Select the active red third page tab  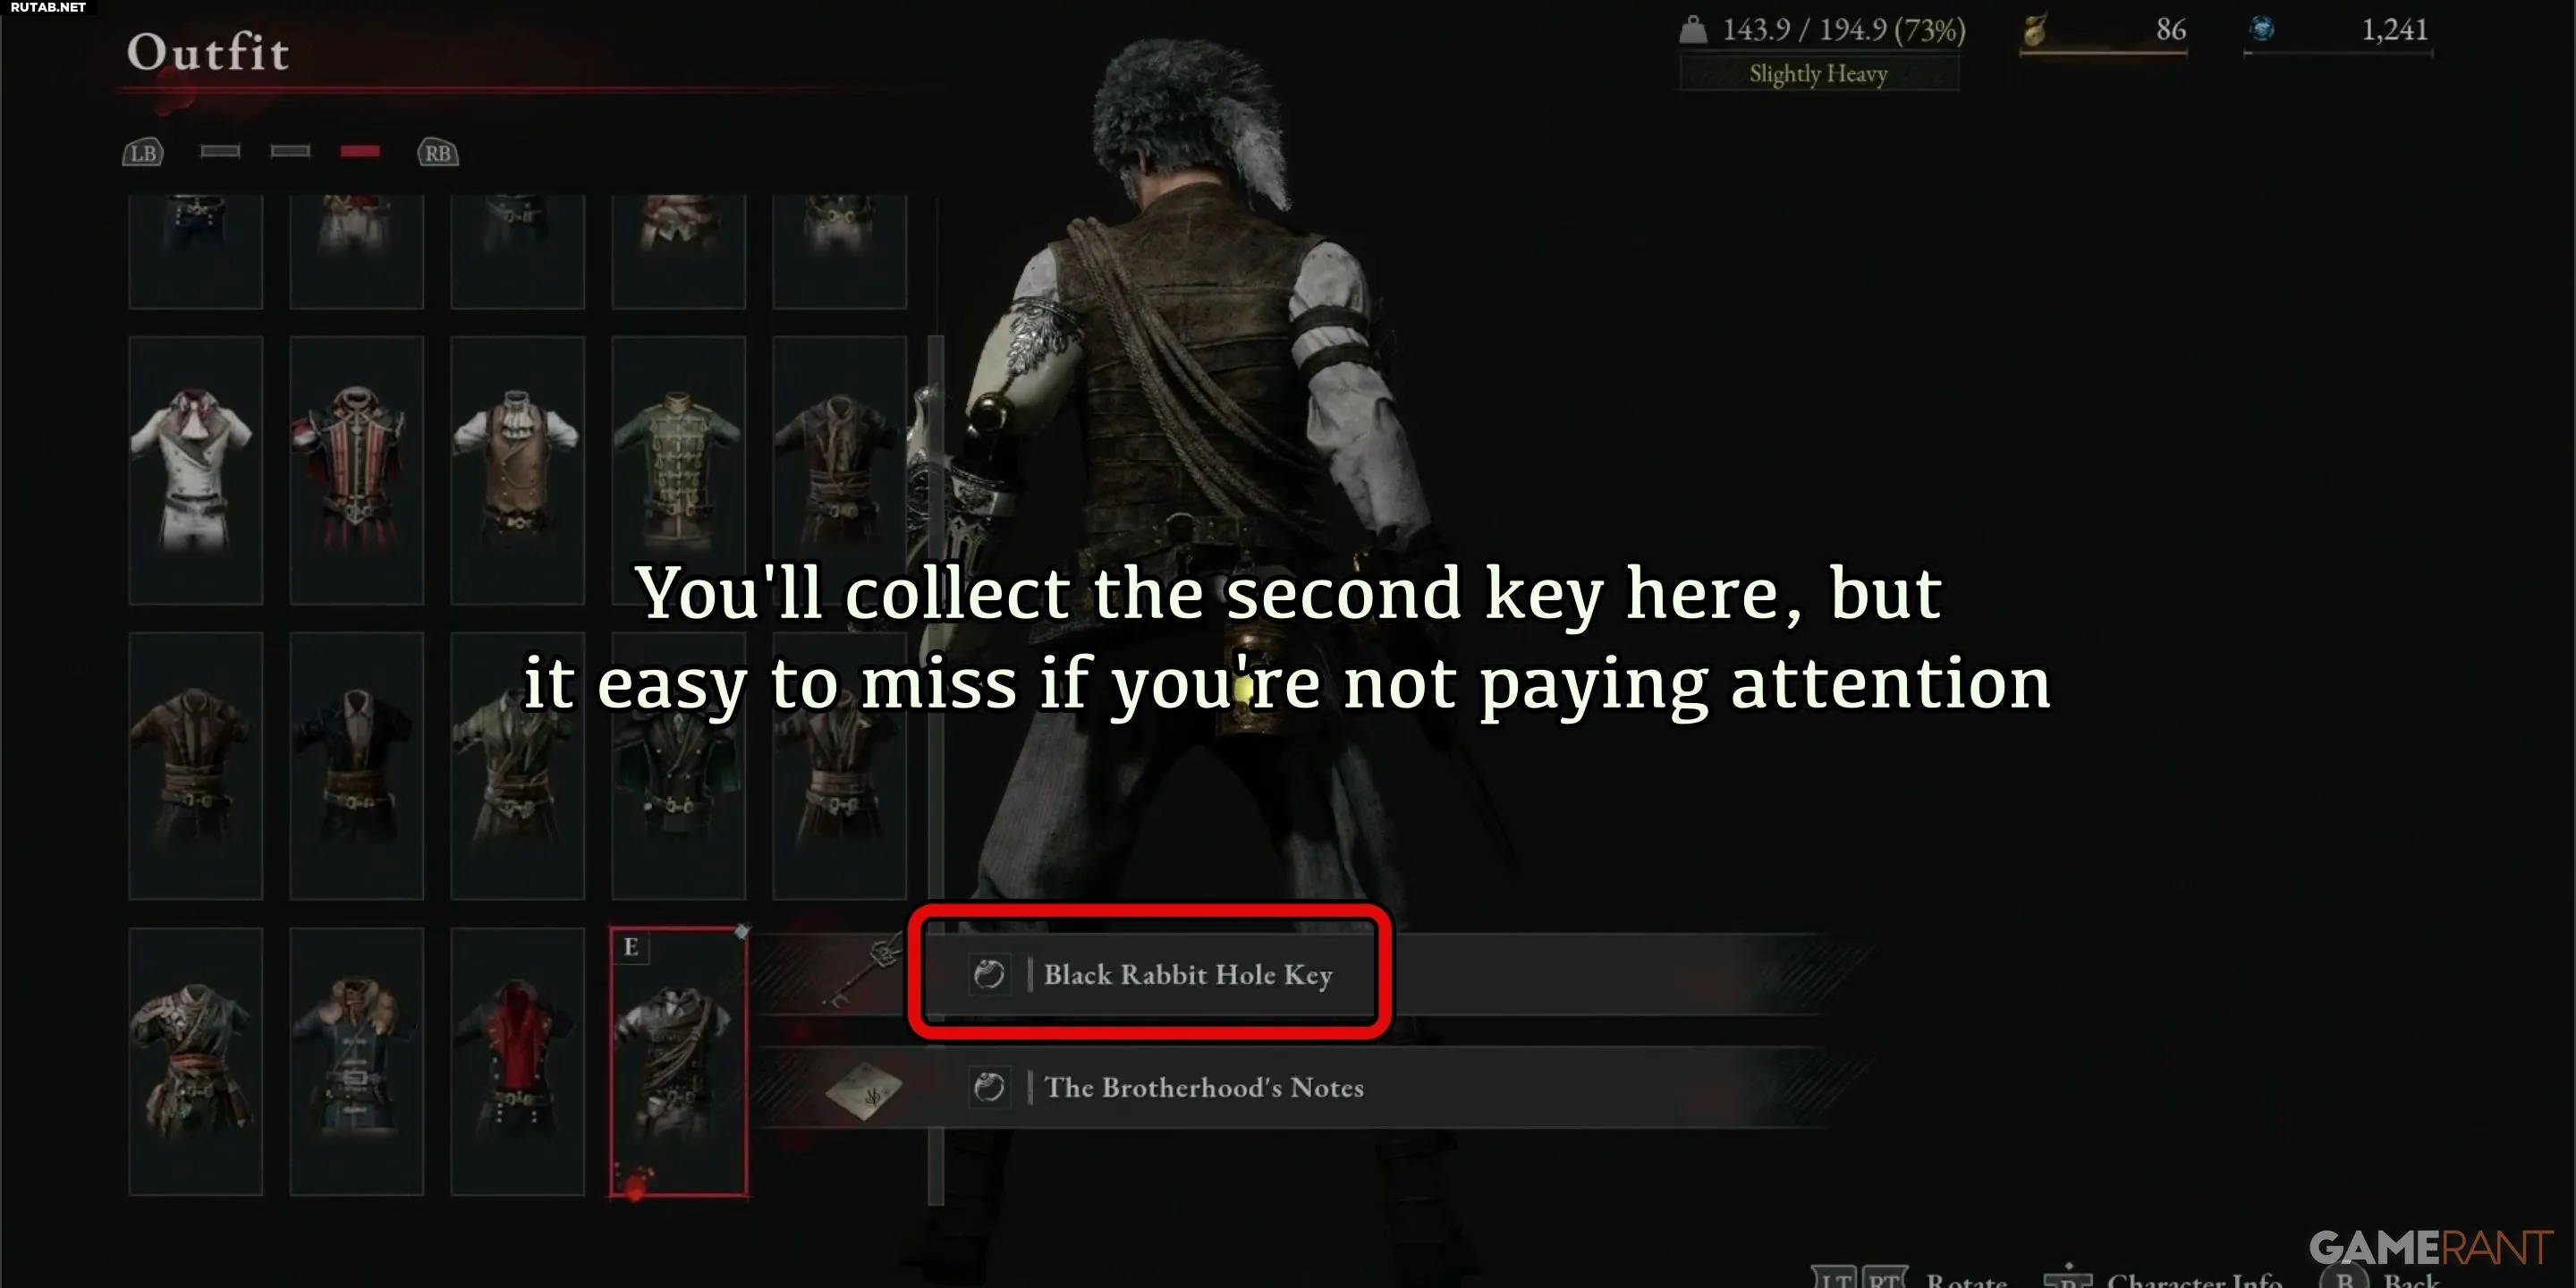(360, 151)
